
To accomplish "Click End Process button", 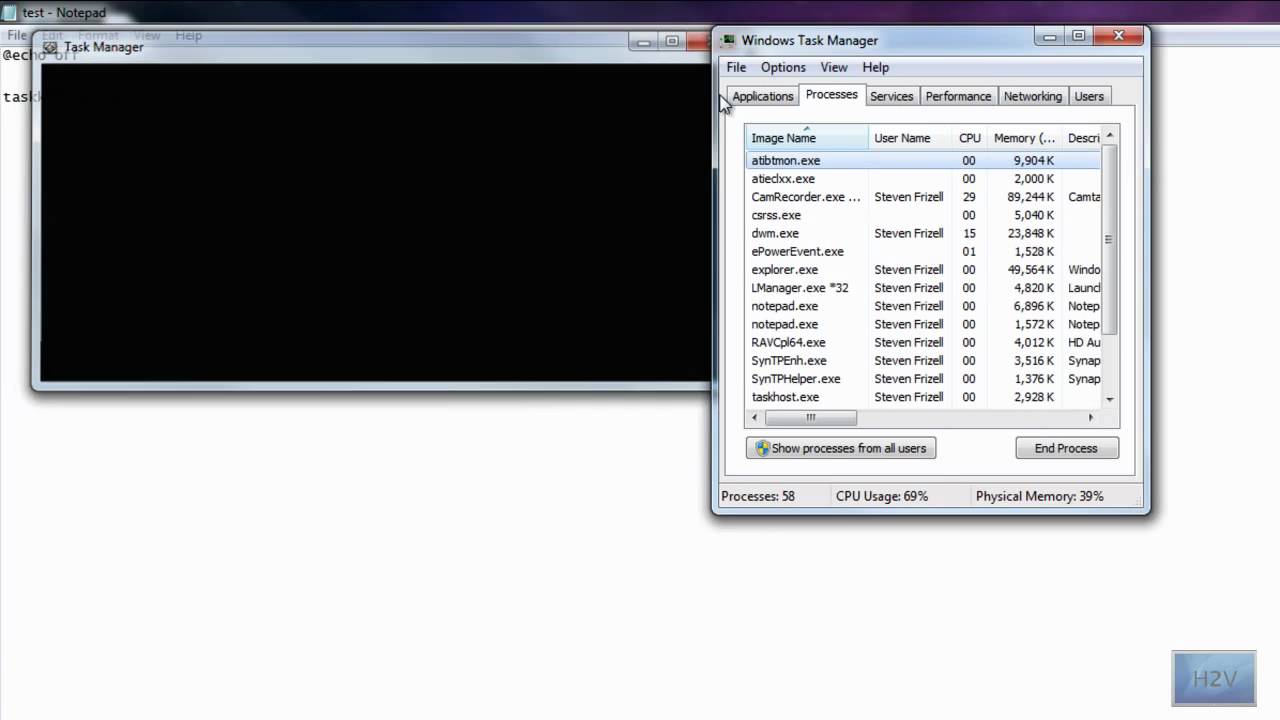I will (x=1066, y=448).
